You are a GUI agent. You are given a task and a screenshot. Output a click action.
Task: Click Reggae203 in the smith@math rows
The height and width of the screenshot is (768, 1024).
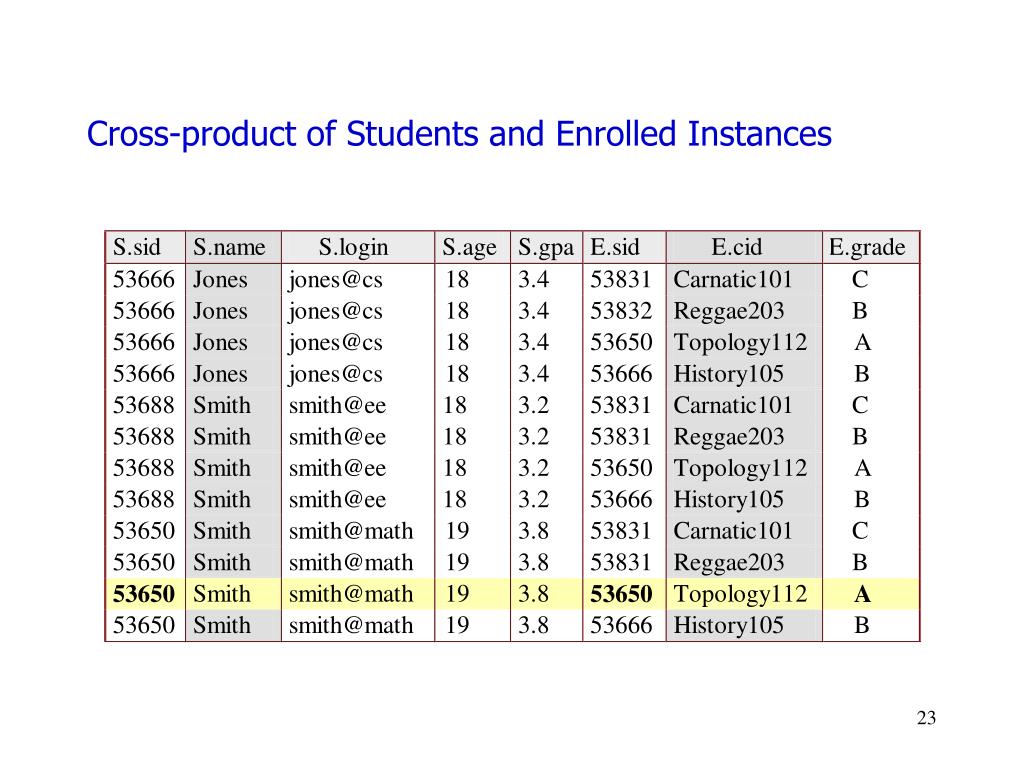point(729,562)
